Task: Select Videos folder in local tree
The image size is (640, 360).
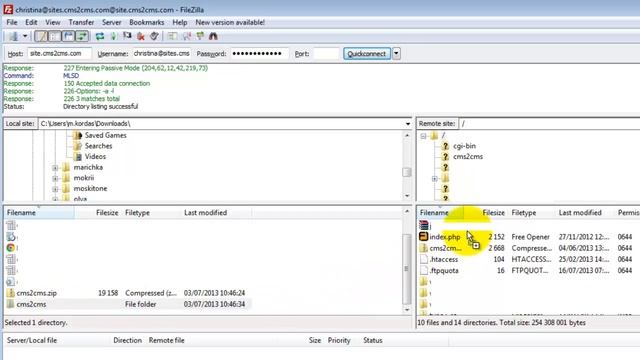Action: click(x=95, y=156)
